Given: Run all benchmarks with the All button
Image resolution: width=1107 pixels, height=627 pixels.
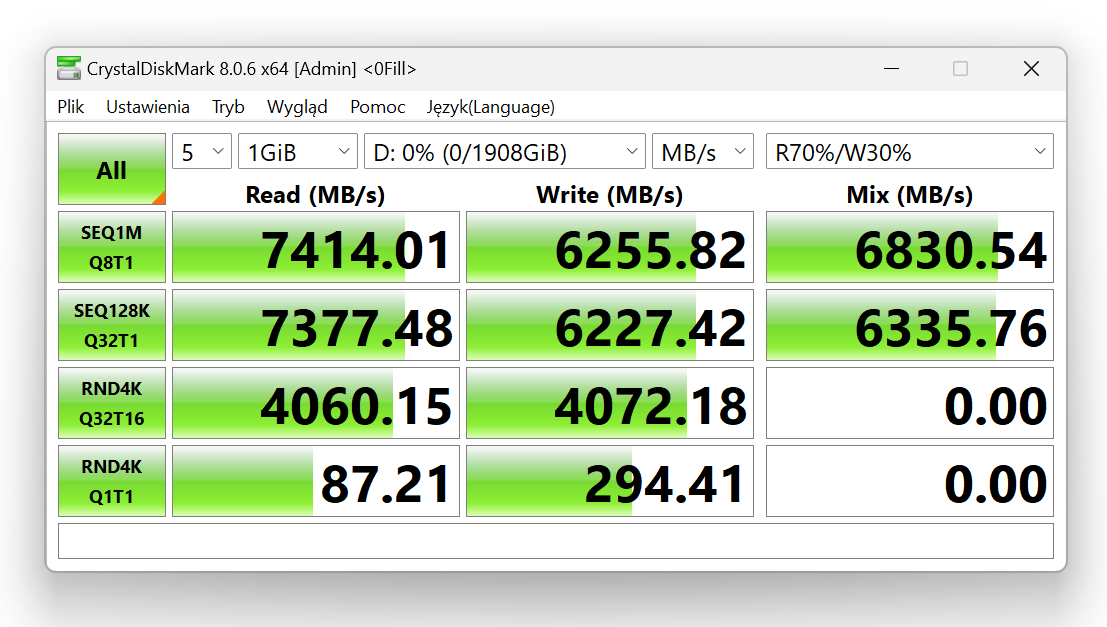Looking at the screenshot, I should (112, 170).
